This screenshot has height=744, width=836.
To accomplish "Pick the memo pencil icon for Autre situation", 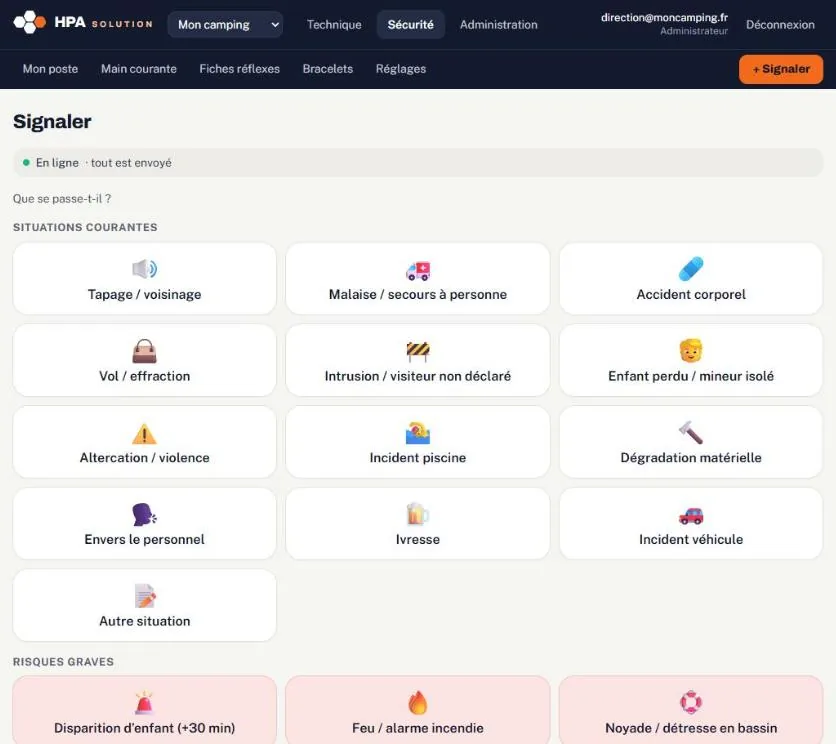I will [x=144, y=596].
